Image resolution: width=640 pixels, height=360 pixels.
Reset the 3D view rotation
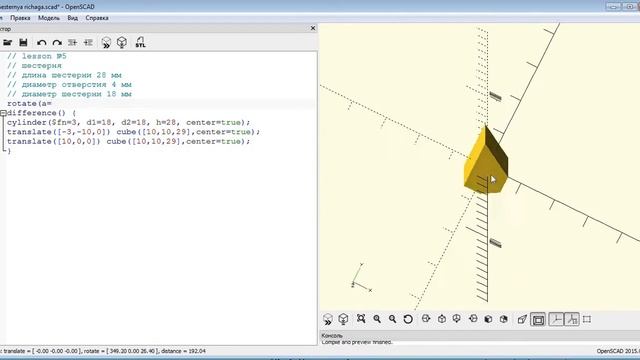tap(408, 319)
